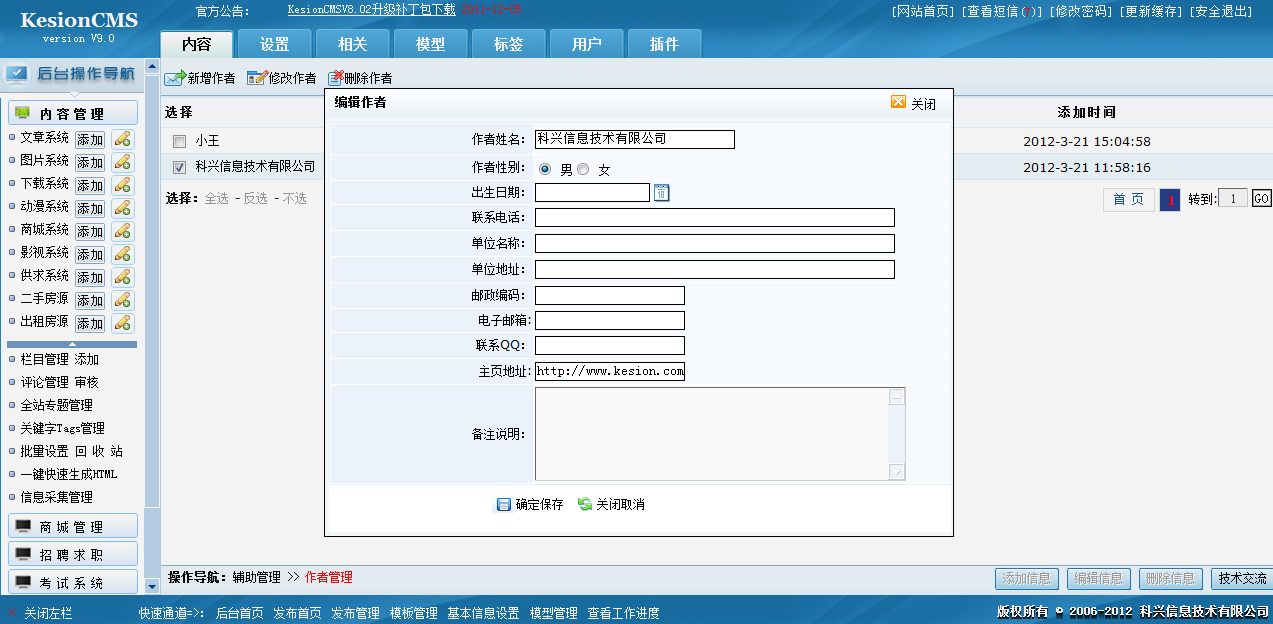The image size is (1273, 624).
Task: Switch to the 模型 tab
Action: click(x=430, y=44)
